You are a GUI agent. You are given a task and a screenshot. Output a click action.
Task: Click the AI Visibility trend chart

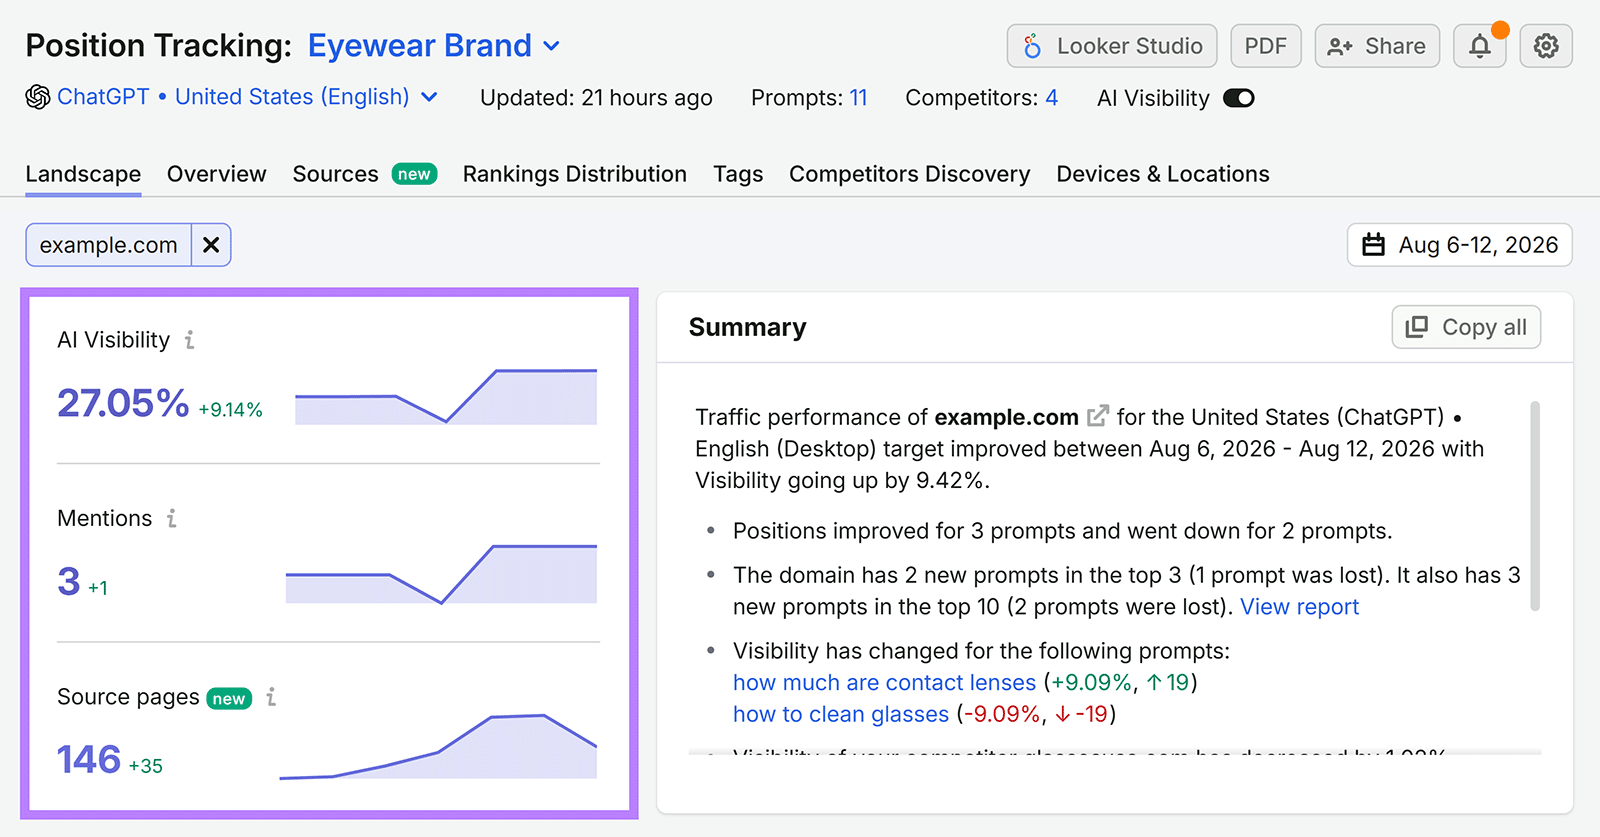tap(446, 397)
